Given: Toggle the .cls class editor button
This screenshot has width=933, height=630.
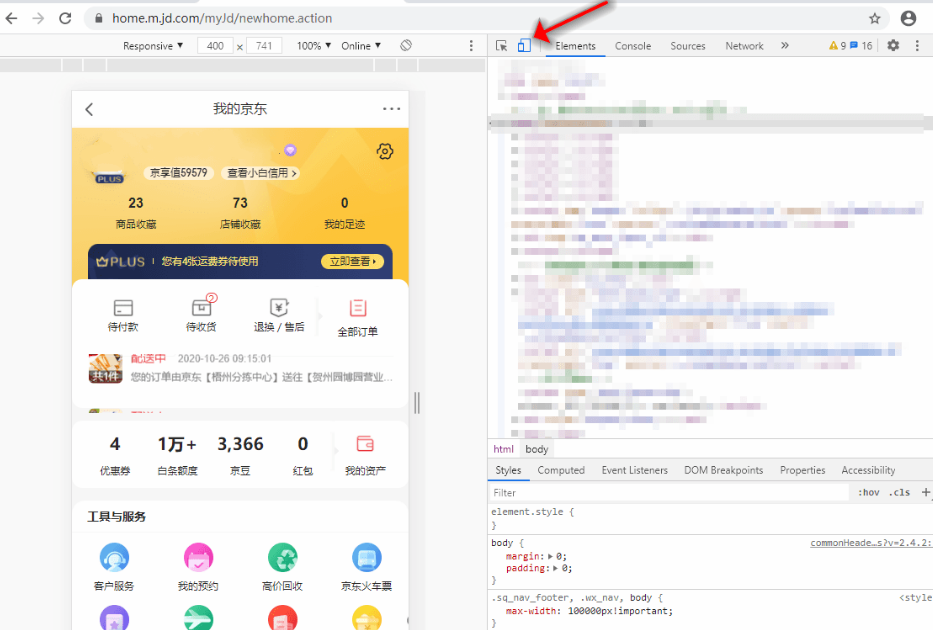Looking at the screenshot, I should point(899,493).
